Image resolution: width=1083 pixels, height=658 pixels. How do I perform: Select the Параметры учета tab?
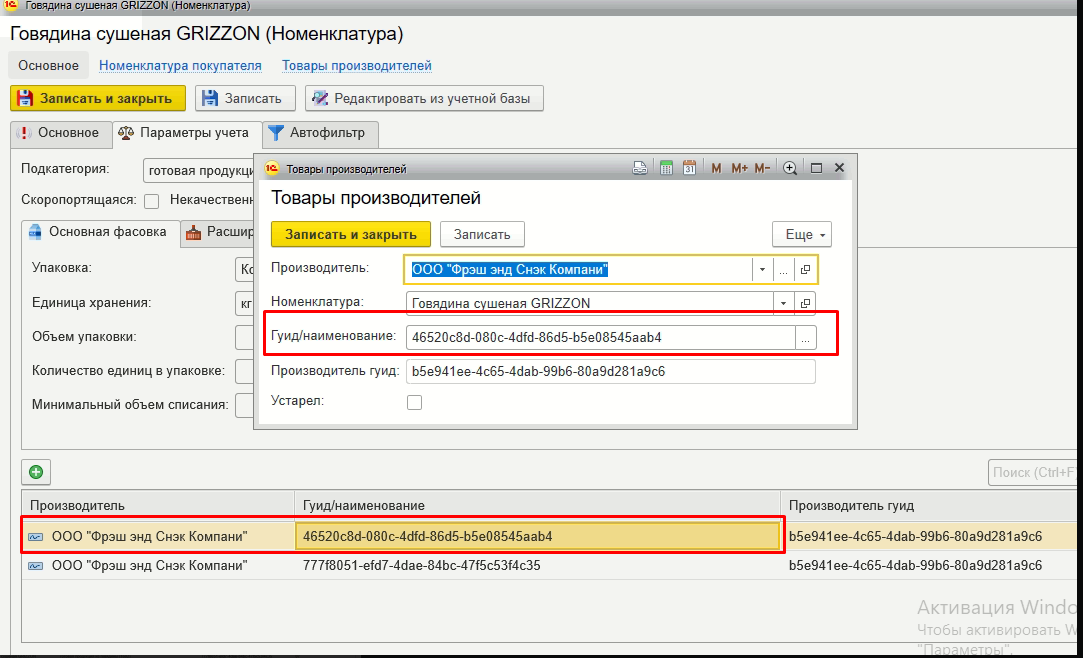point(186,133)
